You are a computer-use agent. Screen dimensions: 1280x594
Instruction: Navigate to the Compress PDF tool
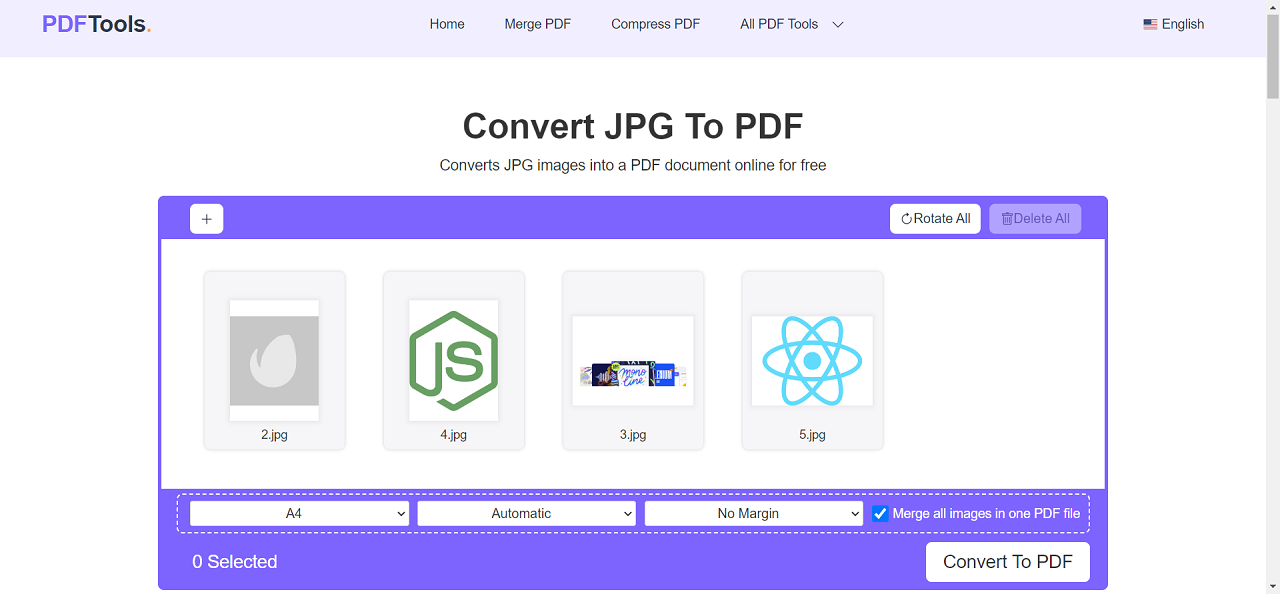coord(655,23)
